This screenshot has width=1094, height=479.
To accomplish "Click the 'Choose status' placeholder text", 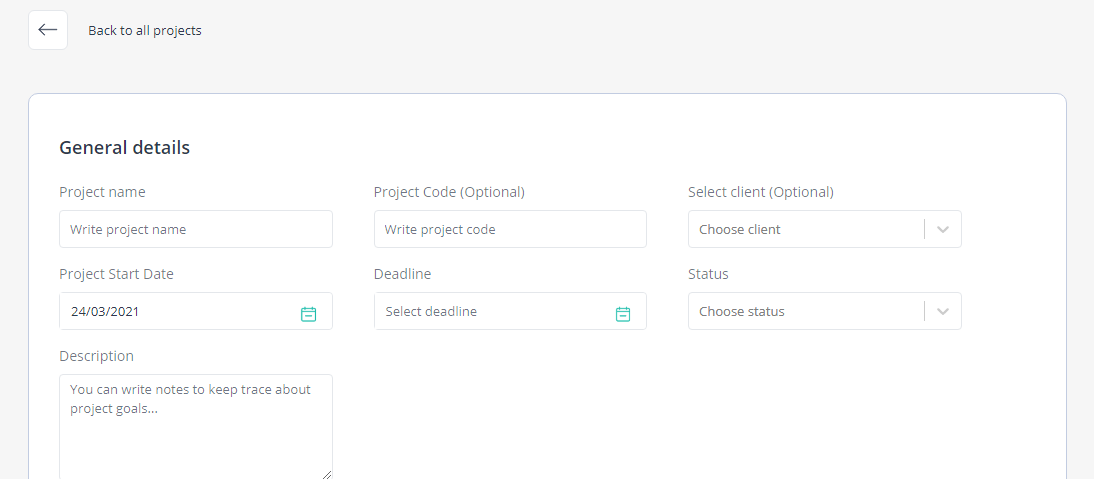I will (742, 312).
